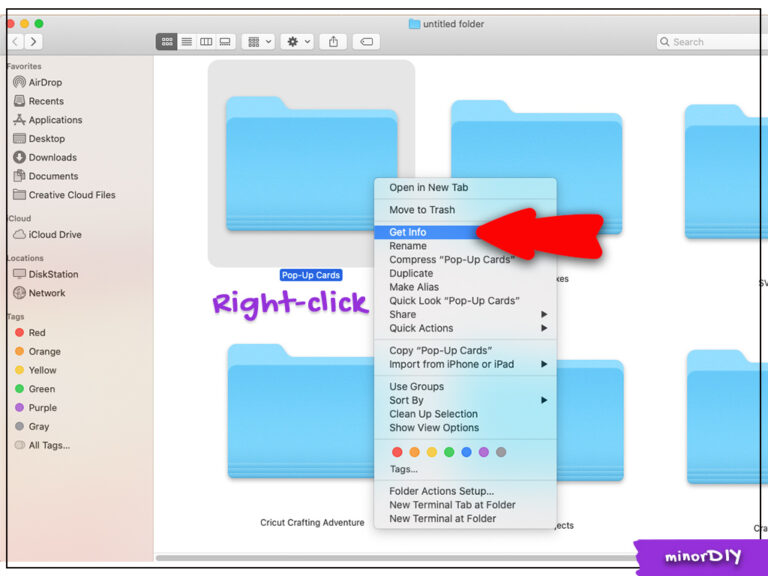Go forward with the forward arrow

coord(33,42)
